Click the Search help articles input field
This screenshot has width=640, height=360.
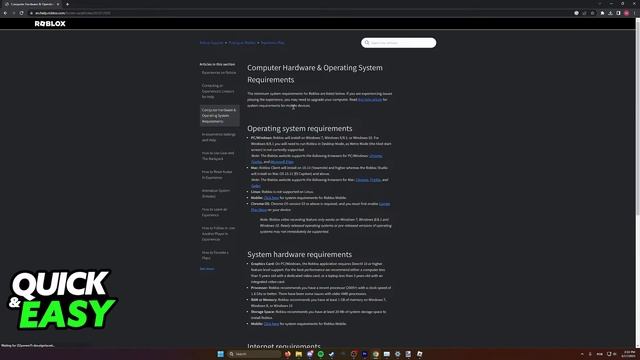pos(398,43)
